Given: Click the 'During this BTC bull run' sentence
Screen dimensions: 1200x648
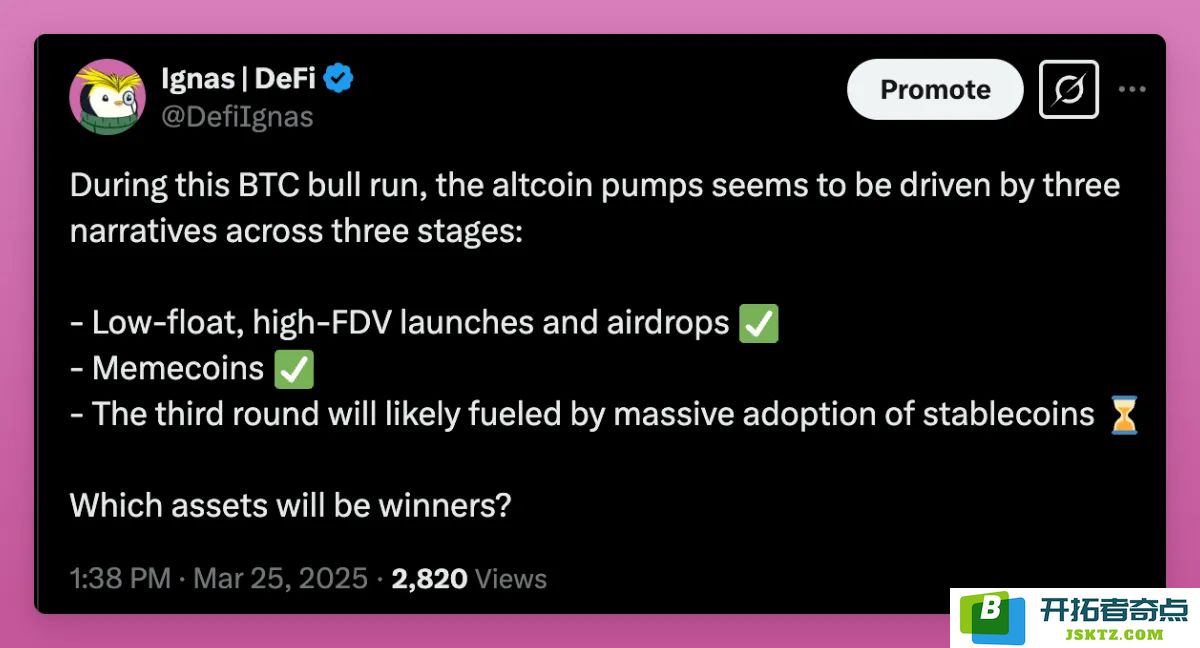Looking at the screenshot, I should [x=595, y=208].
